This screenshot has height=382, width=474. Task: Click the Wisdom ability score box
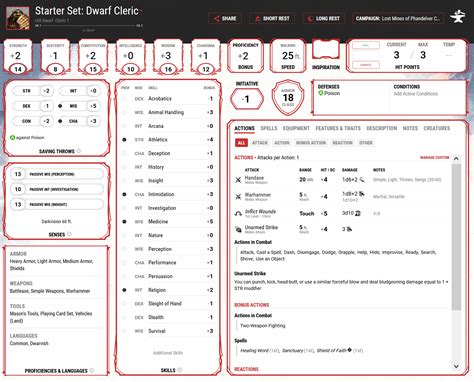tap(168, 56)
